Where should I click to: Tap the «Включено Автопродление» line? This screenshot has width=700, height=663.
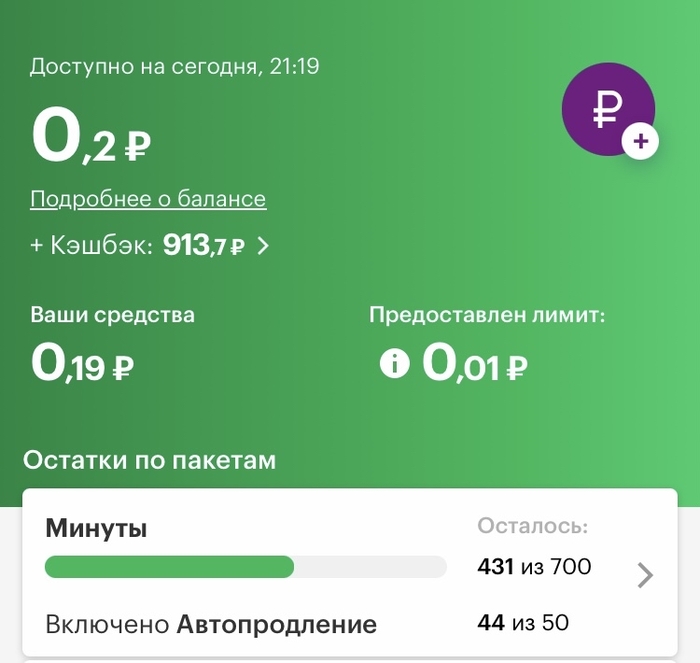pos(211,625)
